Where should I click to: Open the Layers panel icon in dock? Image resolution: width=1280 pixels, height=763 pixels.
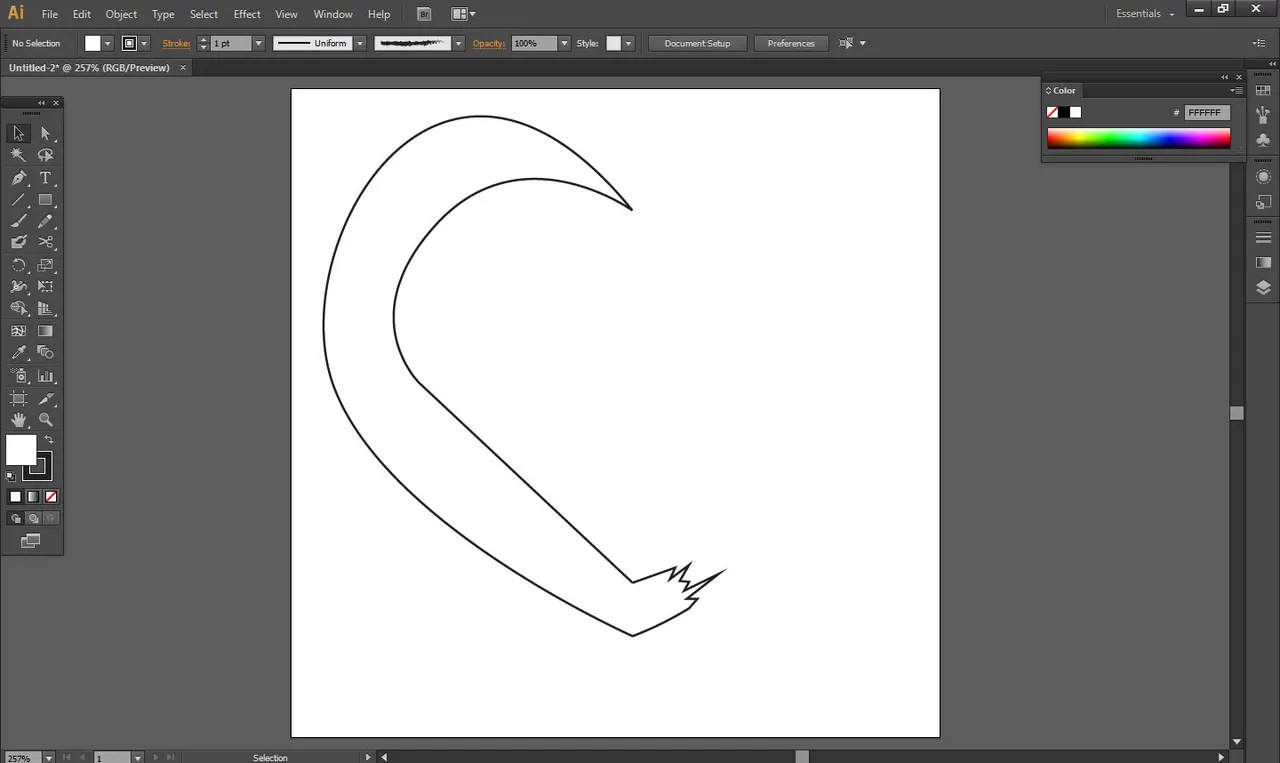tap(1263, 288)
